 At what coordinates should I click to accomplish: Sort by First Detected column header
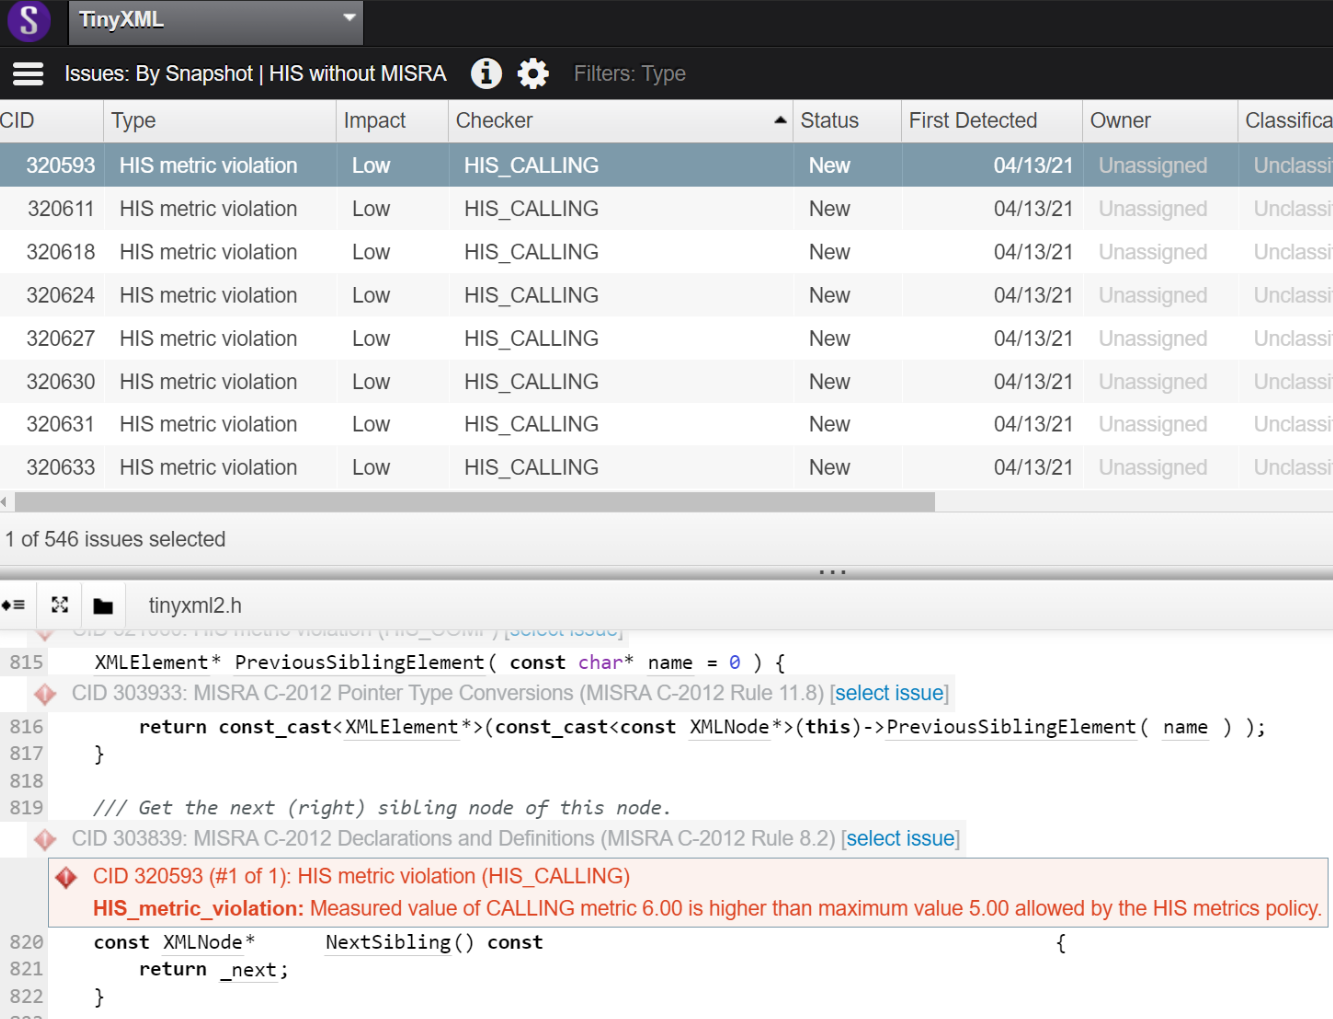click(991, 121)
